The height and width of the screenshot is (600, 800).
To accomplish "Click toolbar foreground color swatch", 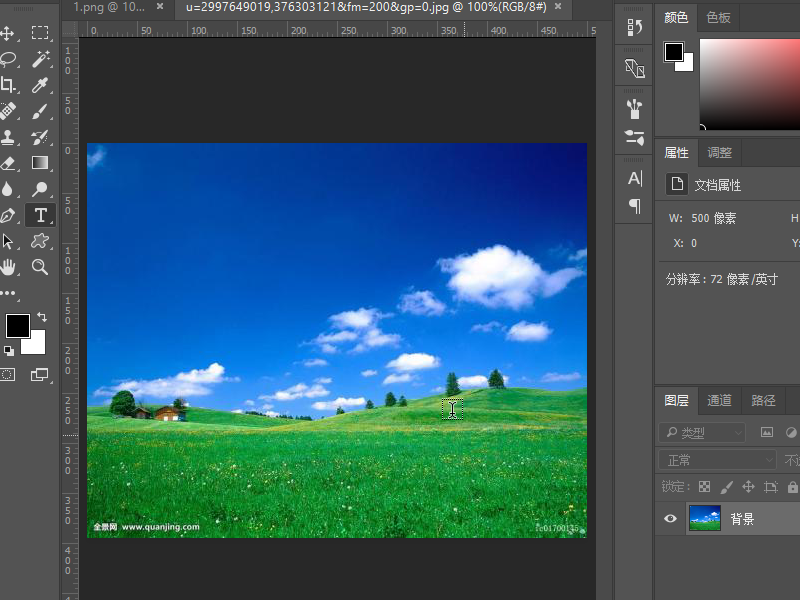I will pos(17,326).
